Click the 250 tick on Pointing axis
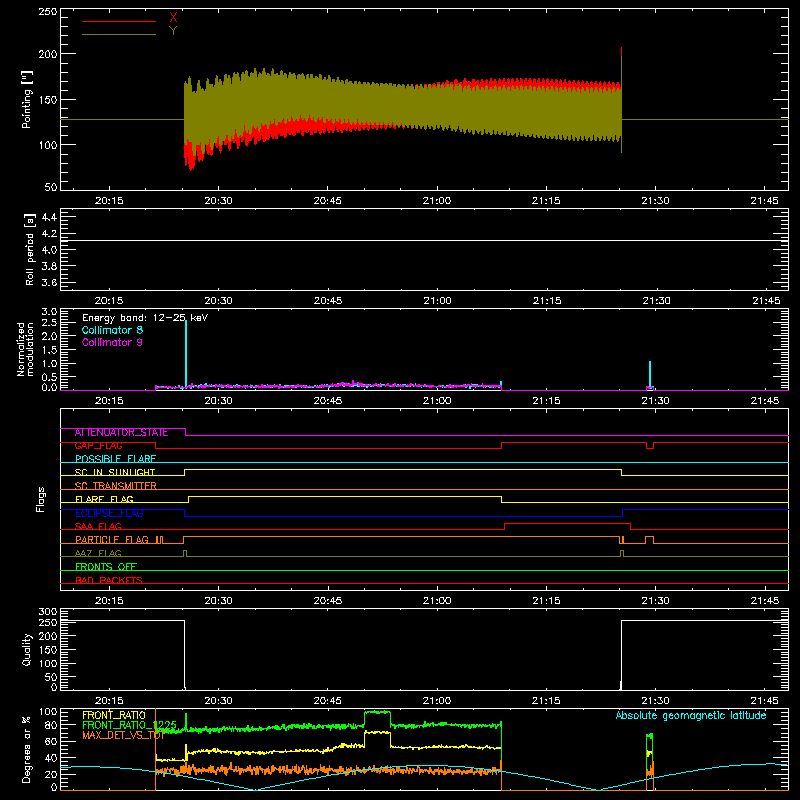 point(48,12)
